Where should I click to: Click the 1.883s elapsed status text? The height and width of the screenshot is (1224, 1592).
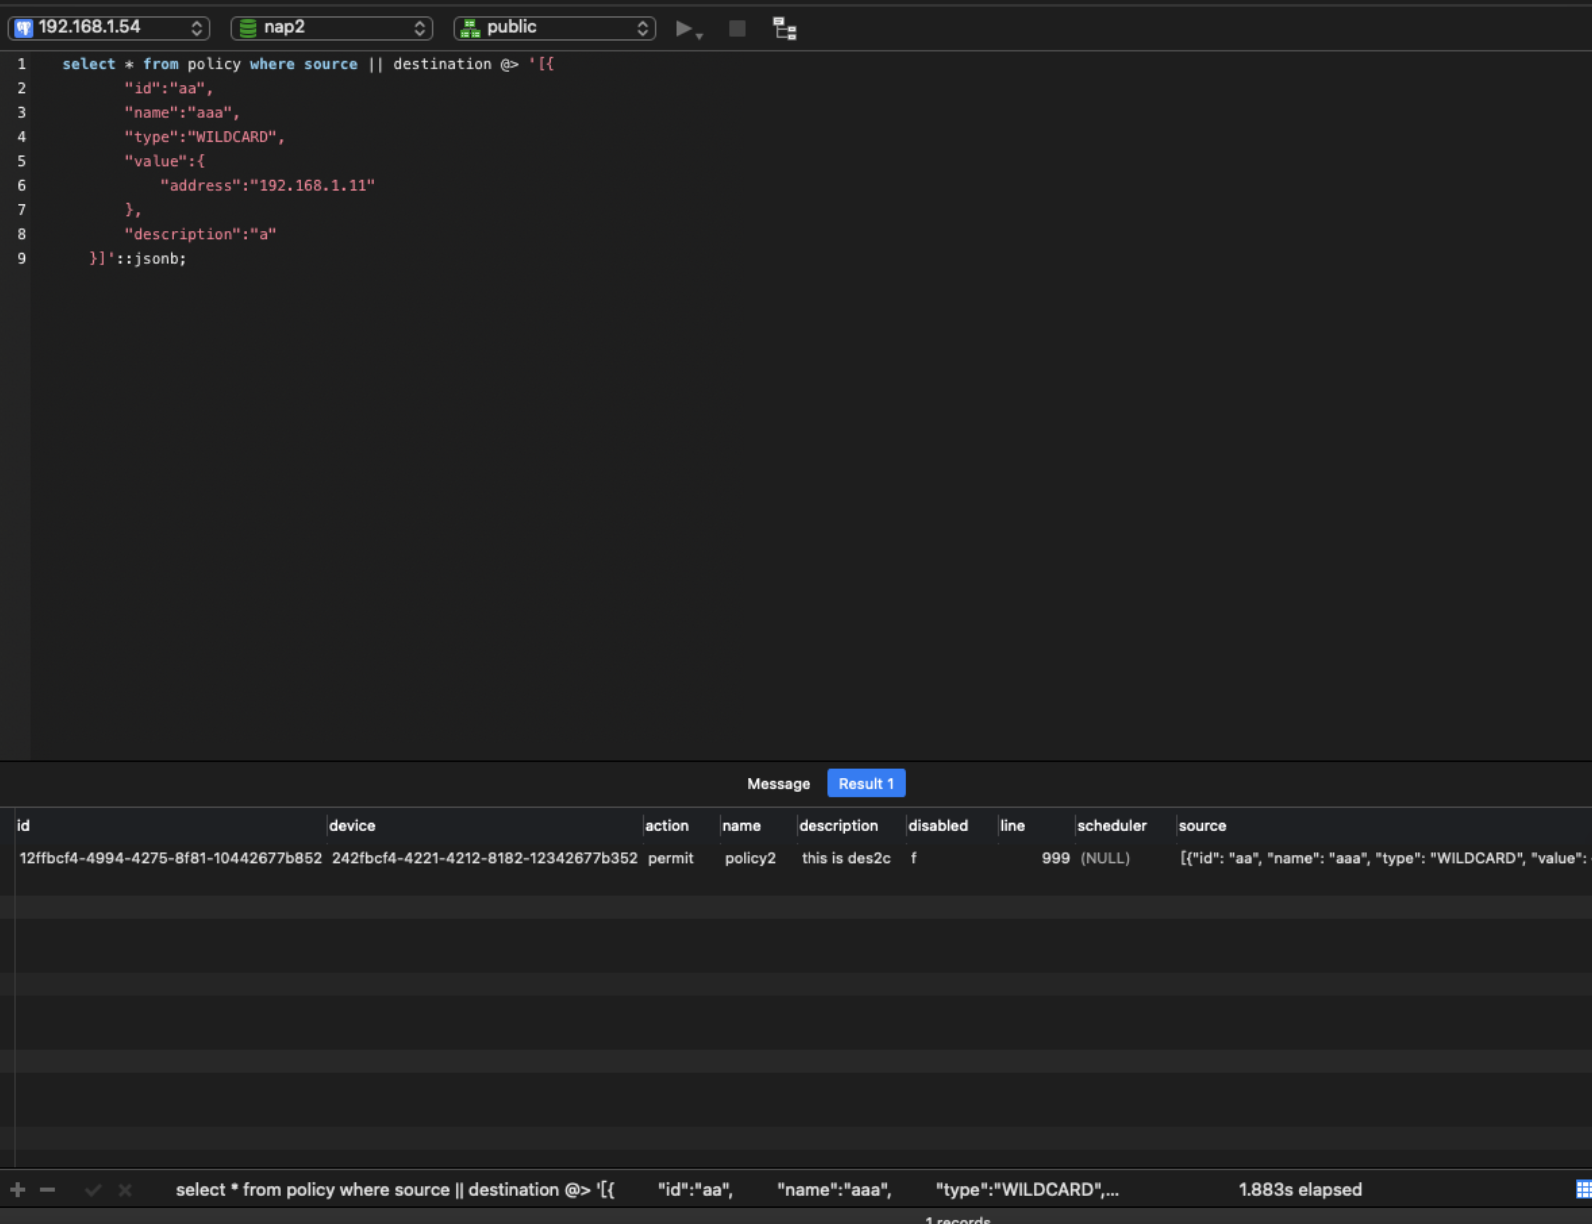1300,1190
